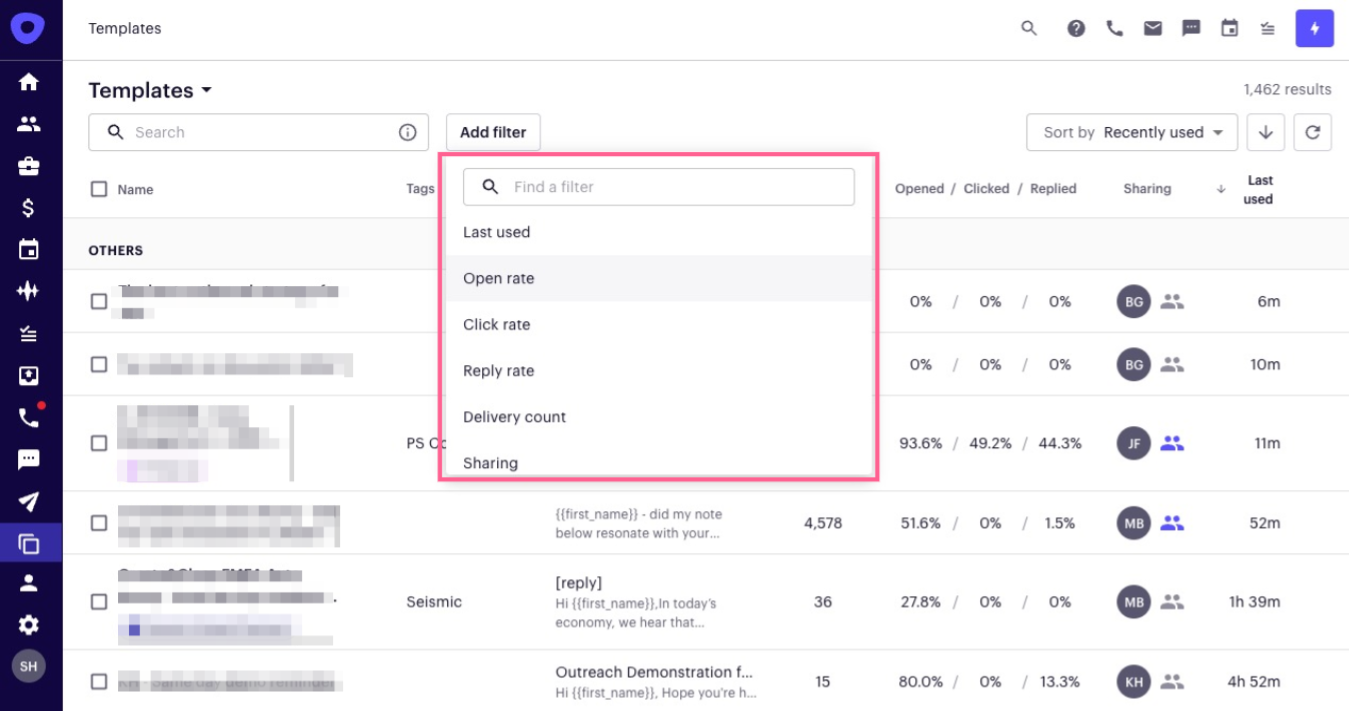
Task: Focus the Find a filter field
Action: pyautogui.click(x=659, y=187)
